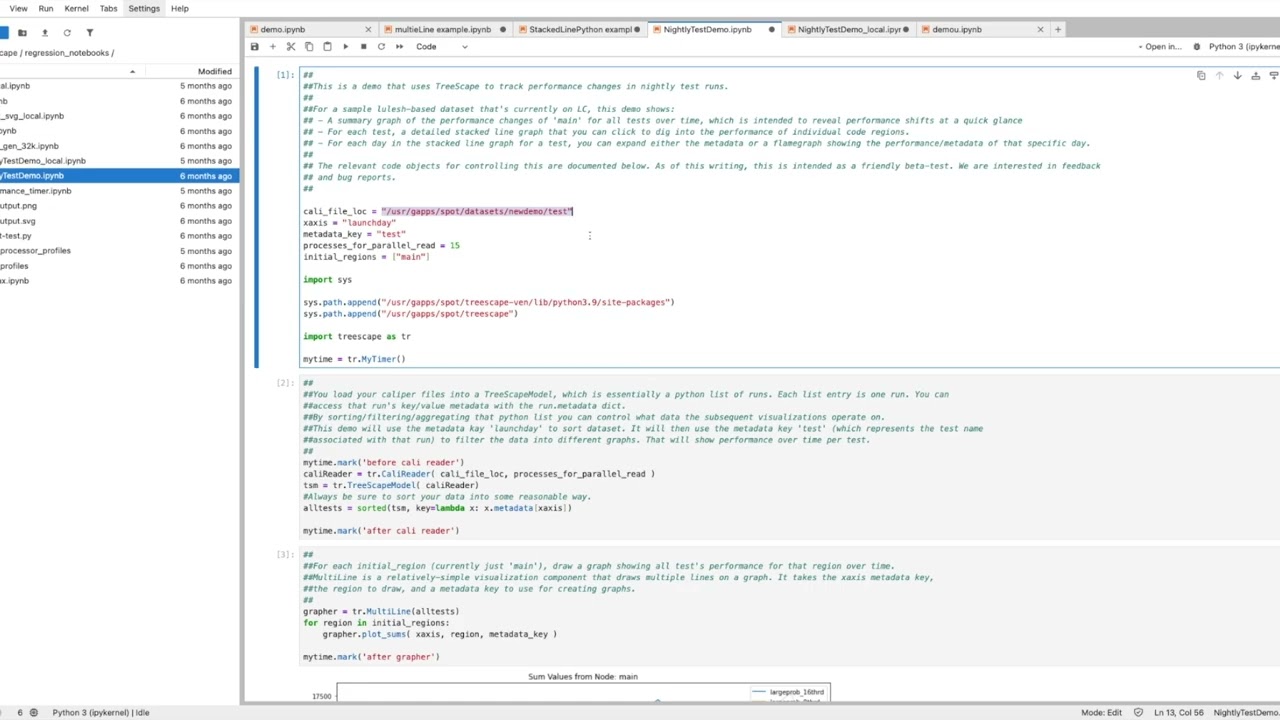1280x720 pixels.
Task: Insert a new cell with the plus icon
Action: [x=272, y=47]
